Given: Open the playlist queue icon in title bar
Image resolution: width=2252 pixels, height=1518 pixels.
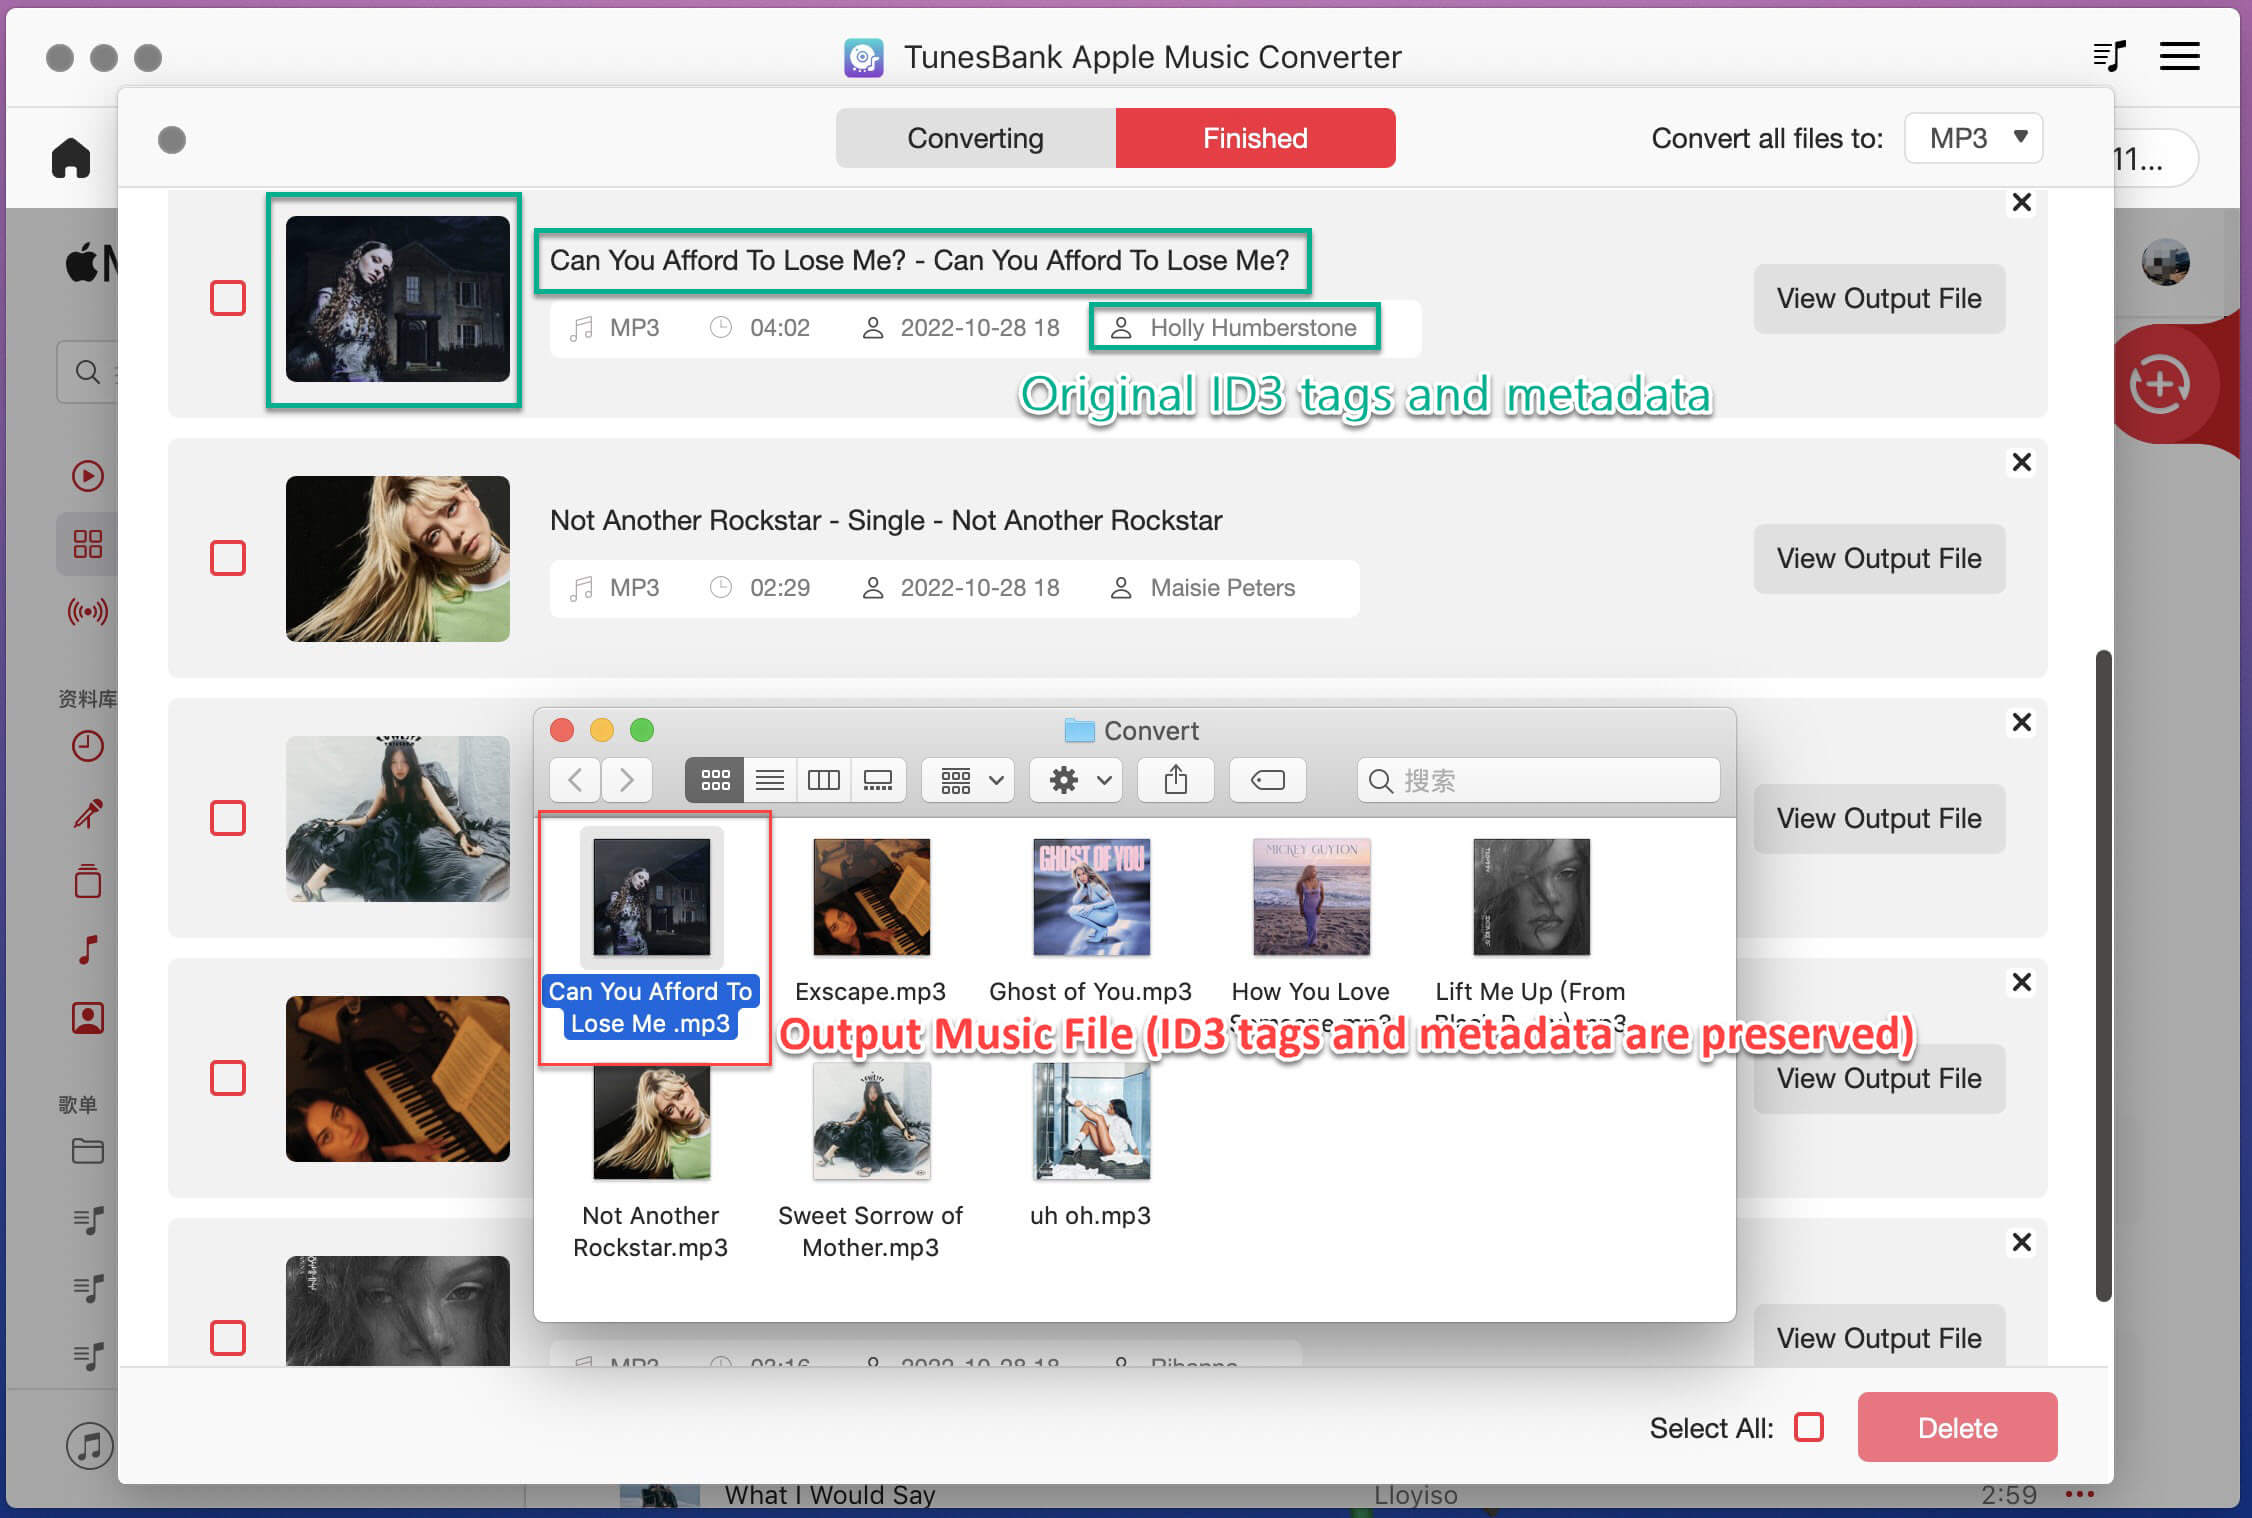Looking at the screenshot, I should coord(2109,56).
